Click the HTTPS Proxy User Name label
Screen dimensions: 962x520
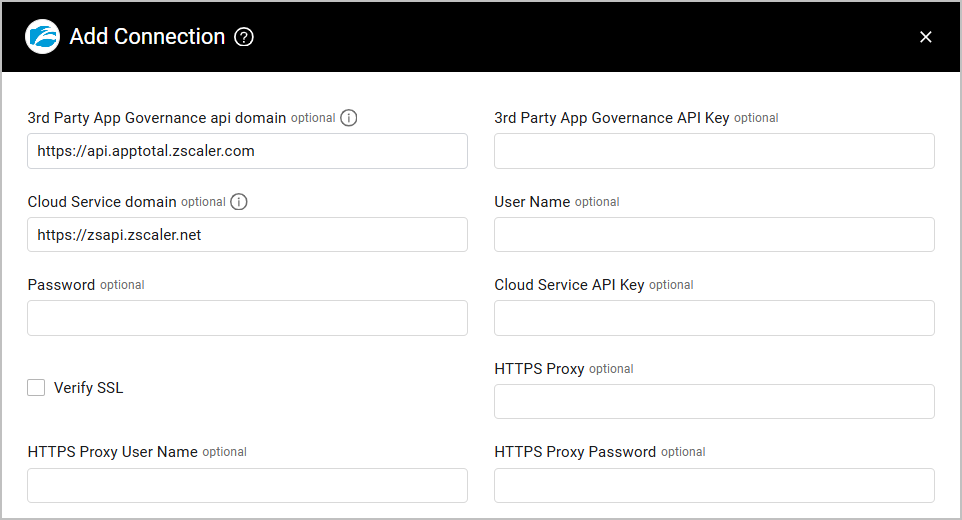tap(113, 452)
